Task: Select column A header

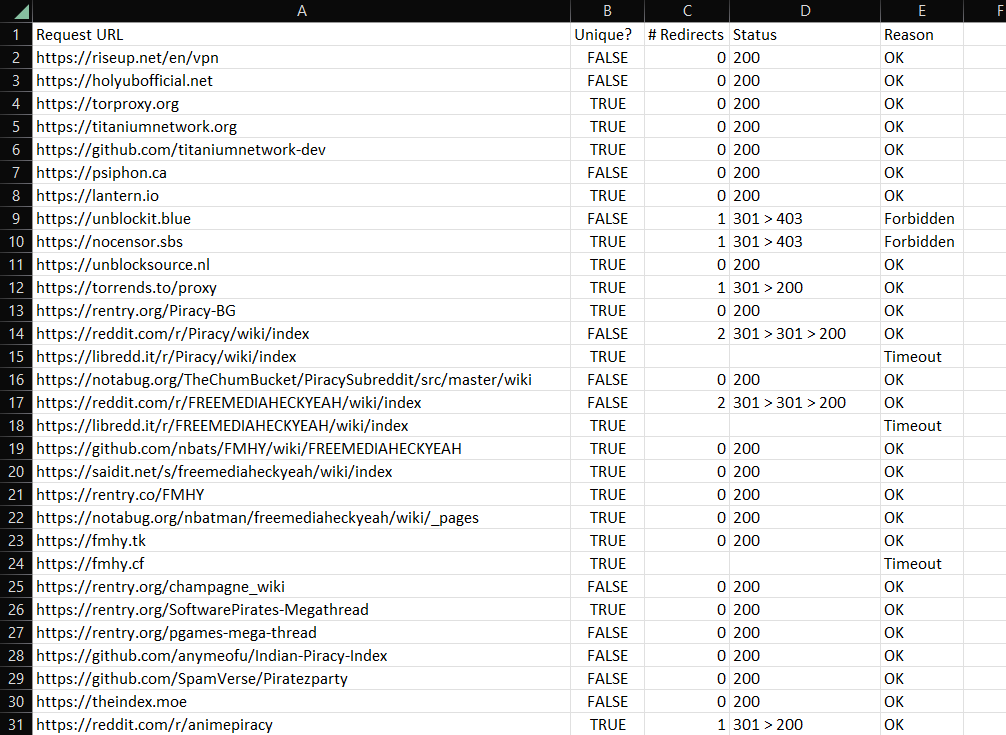Action: [x=302, y=11]
